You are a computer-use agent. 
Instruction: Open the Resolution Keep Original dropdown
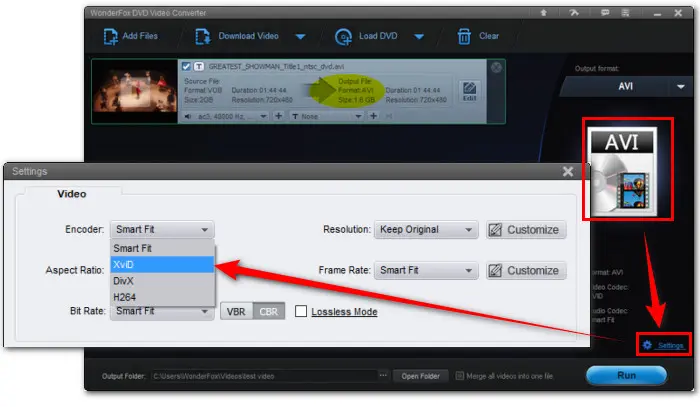[426, 229]
